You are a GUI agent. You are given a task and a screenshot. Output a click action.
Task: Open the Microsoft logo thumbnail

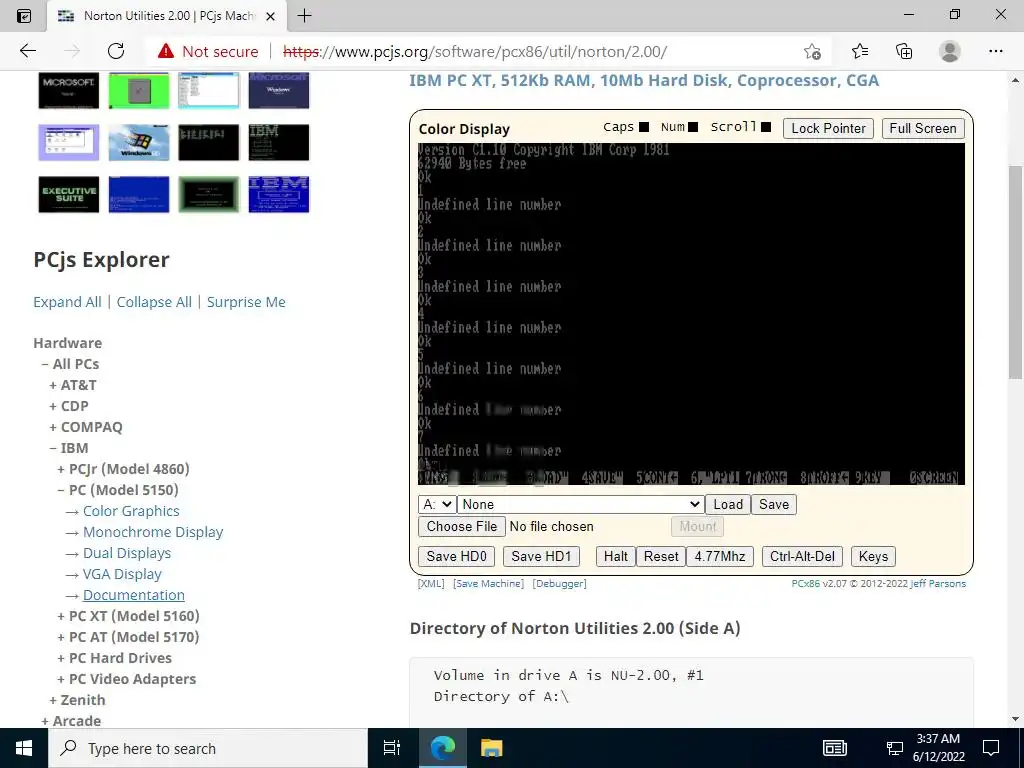(69, 90)
